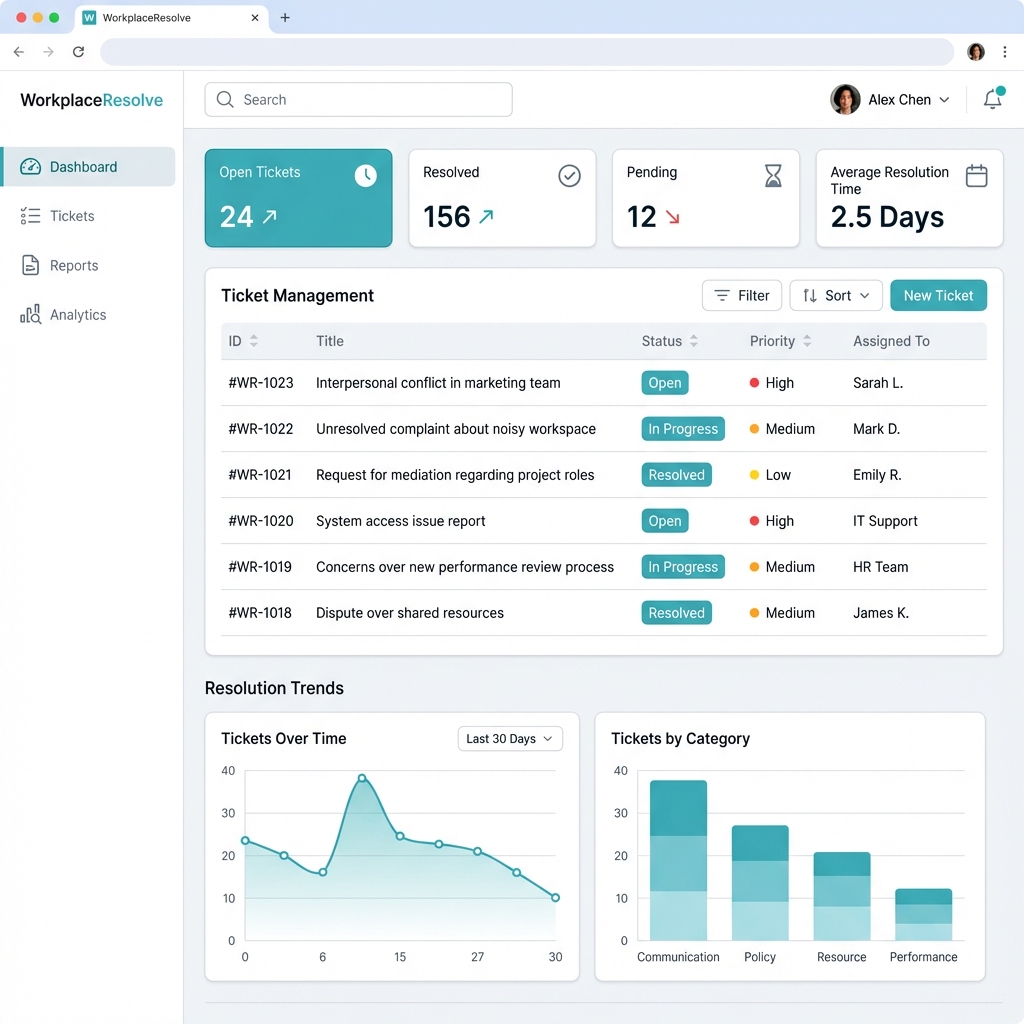Create a New Ticket
This screenshot has height=1024, width=1024.
click(x=938, y=296)
